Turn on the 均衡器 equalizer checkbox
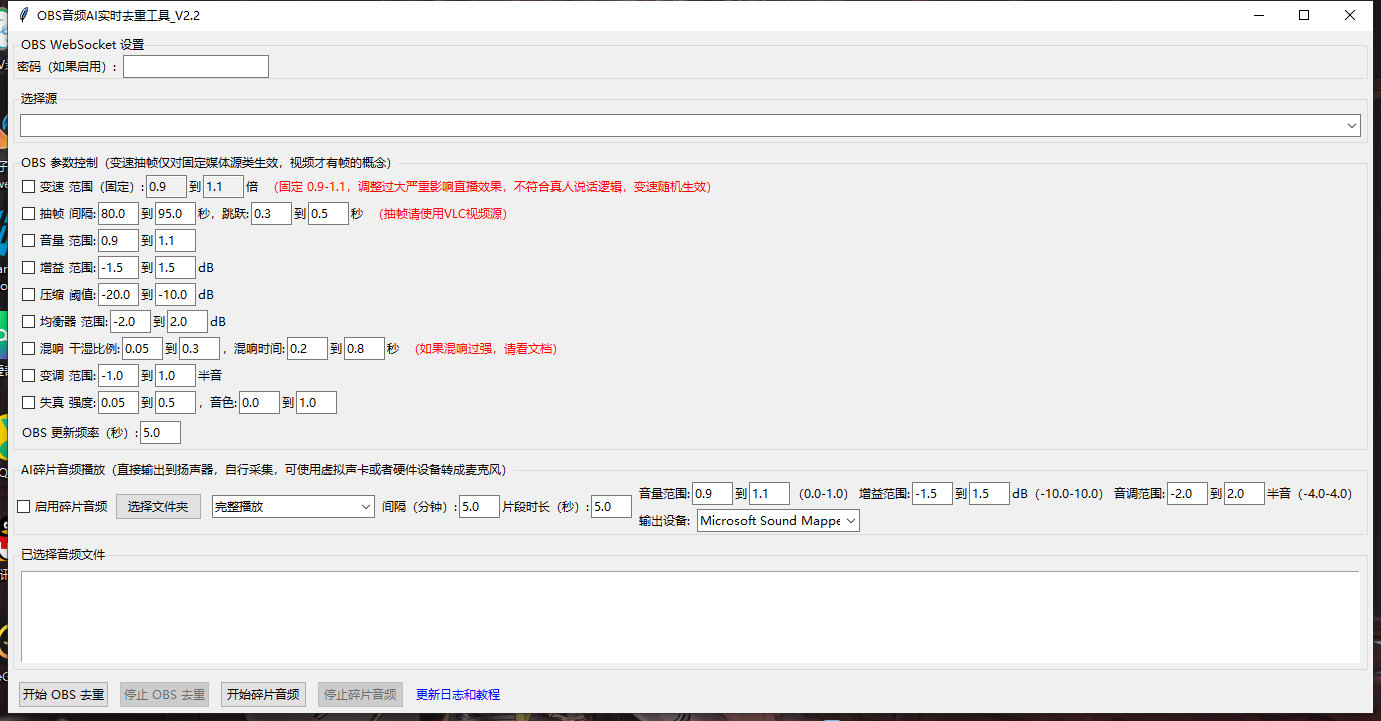The width and height of the screenshot is (1381, 721). (28, 322)
